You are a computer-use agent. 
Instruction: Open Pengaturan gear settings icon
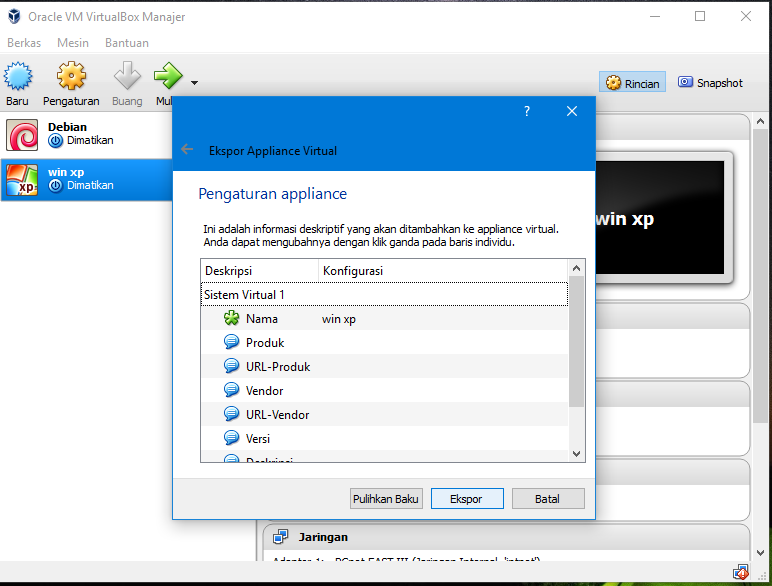click(71, 76)
